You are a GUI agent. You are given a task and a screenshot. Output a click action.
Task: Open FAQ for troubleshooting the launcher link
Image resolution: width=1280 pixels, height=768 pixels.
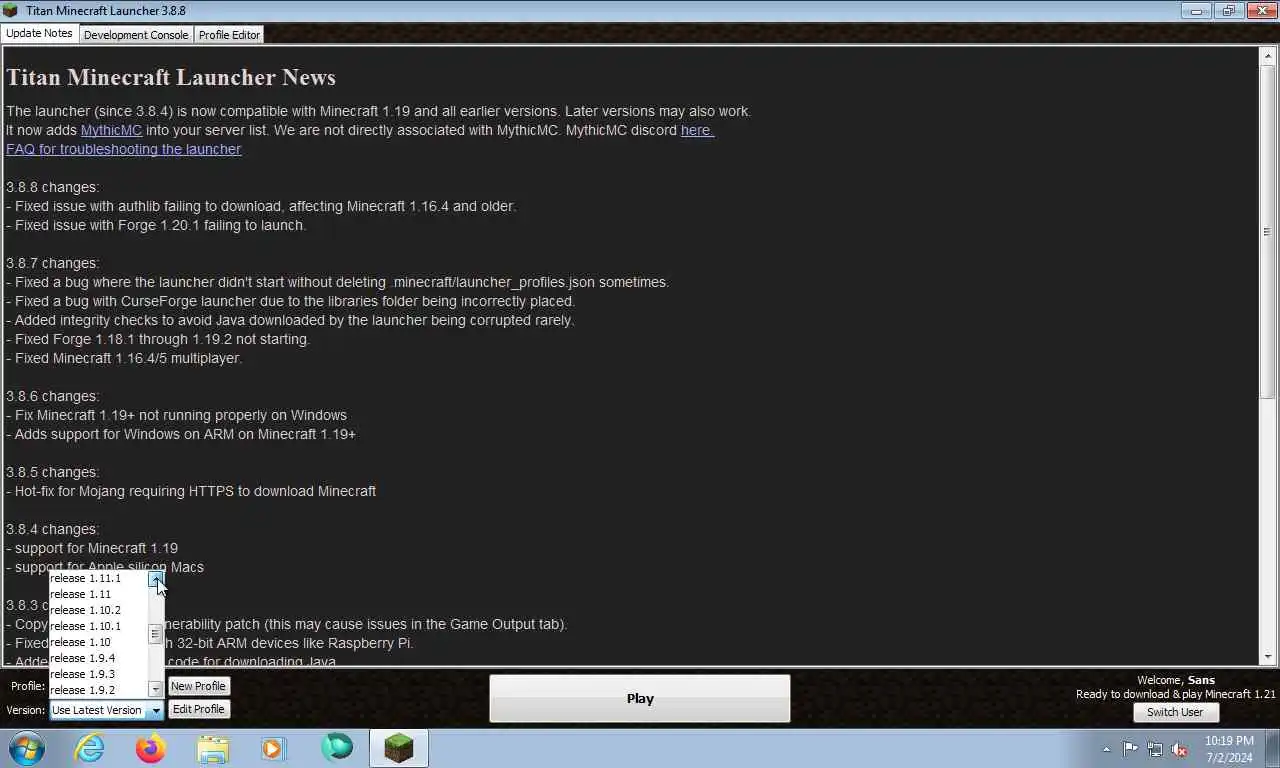(123, 149)
